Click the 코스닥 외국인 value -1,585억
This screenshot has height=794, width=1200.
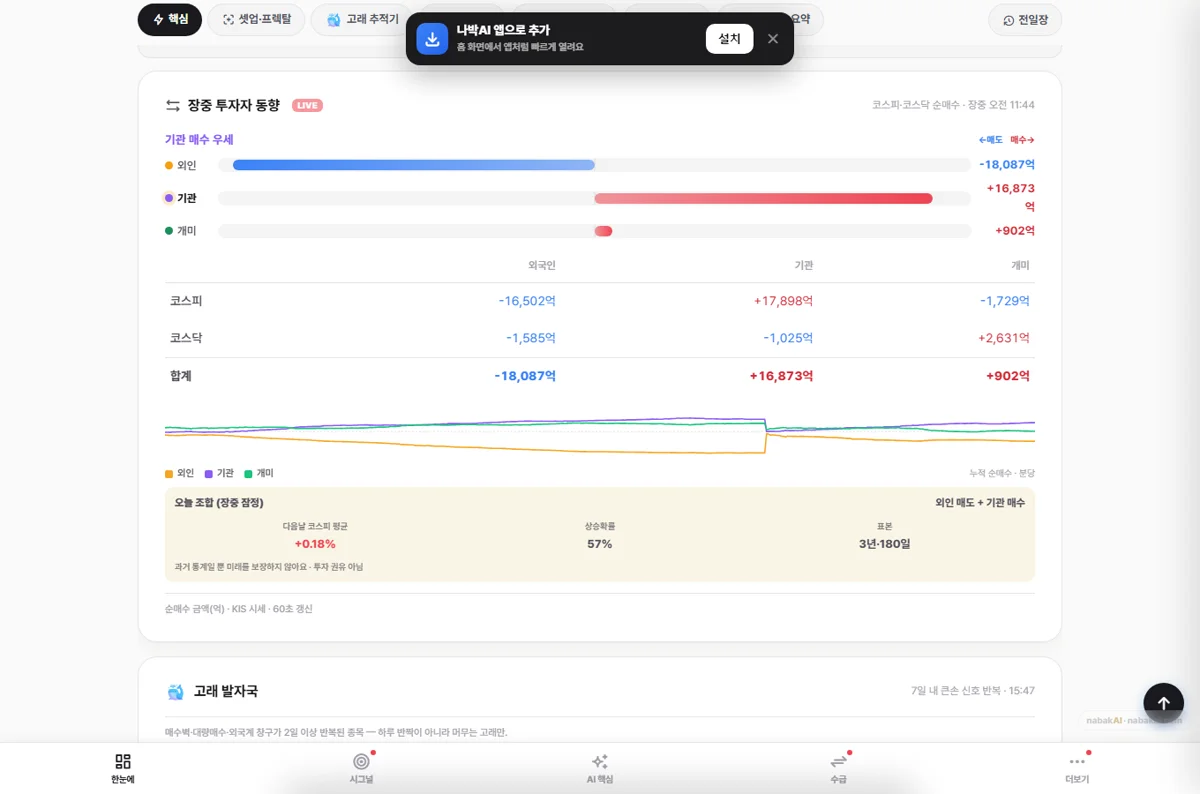(x=530, y=338)
